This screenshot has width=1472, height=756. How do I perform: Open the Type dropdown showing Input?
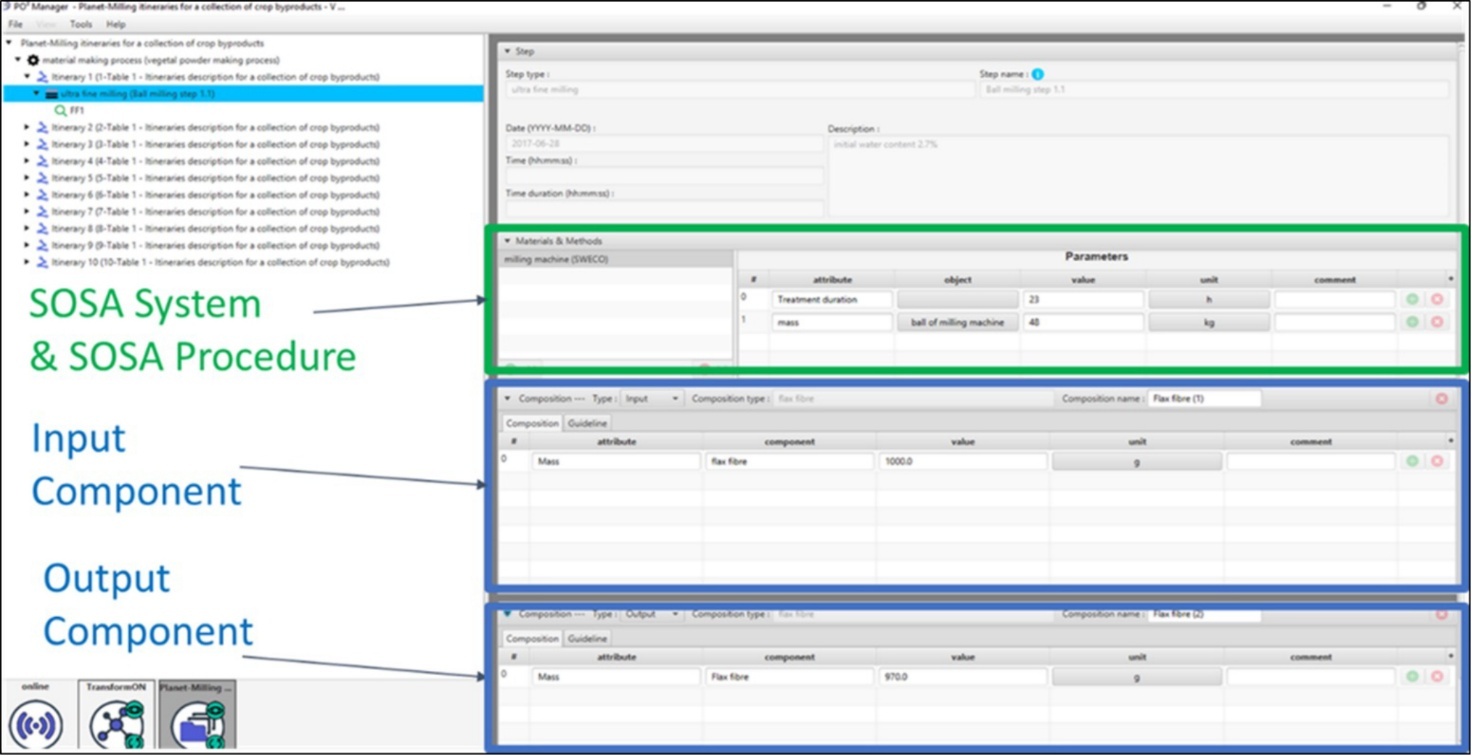coord(651,399)
